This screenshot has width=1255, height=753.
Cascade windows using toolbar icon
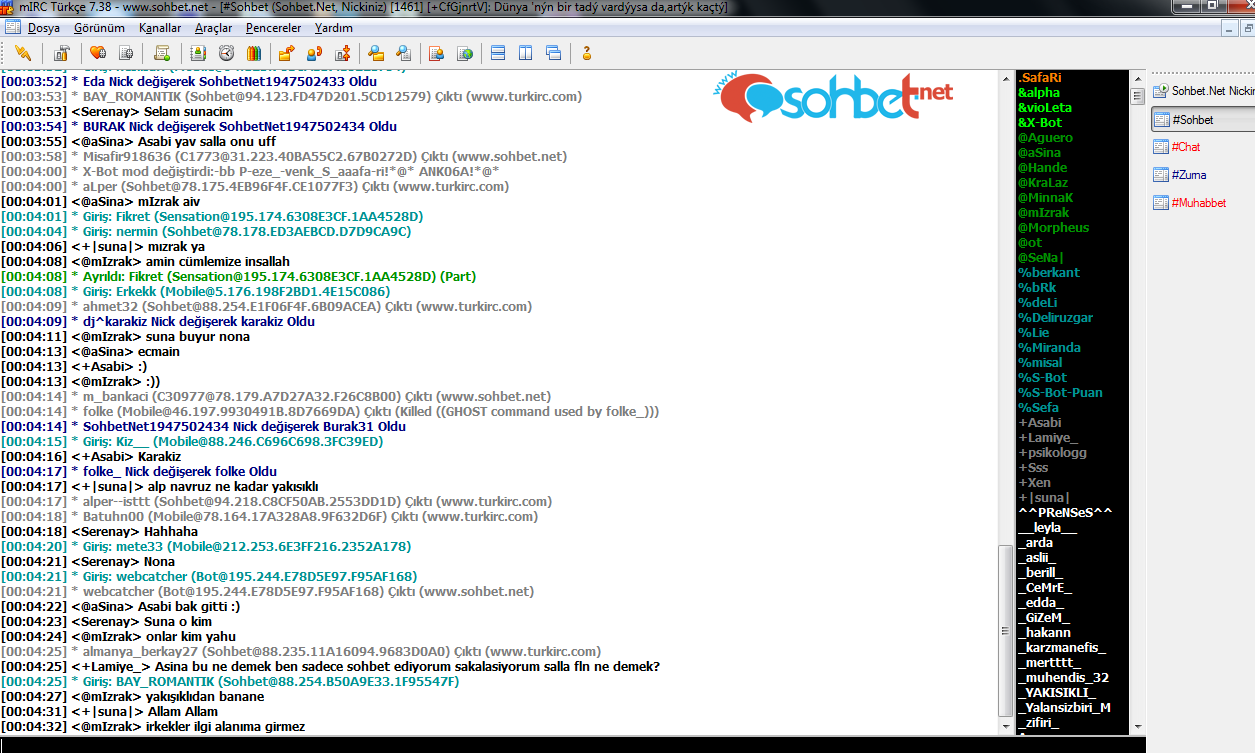(554, 53)
